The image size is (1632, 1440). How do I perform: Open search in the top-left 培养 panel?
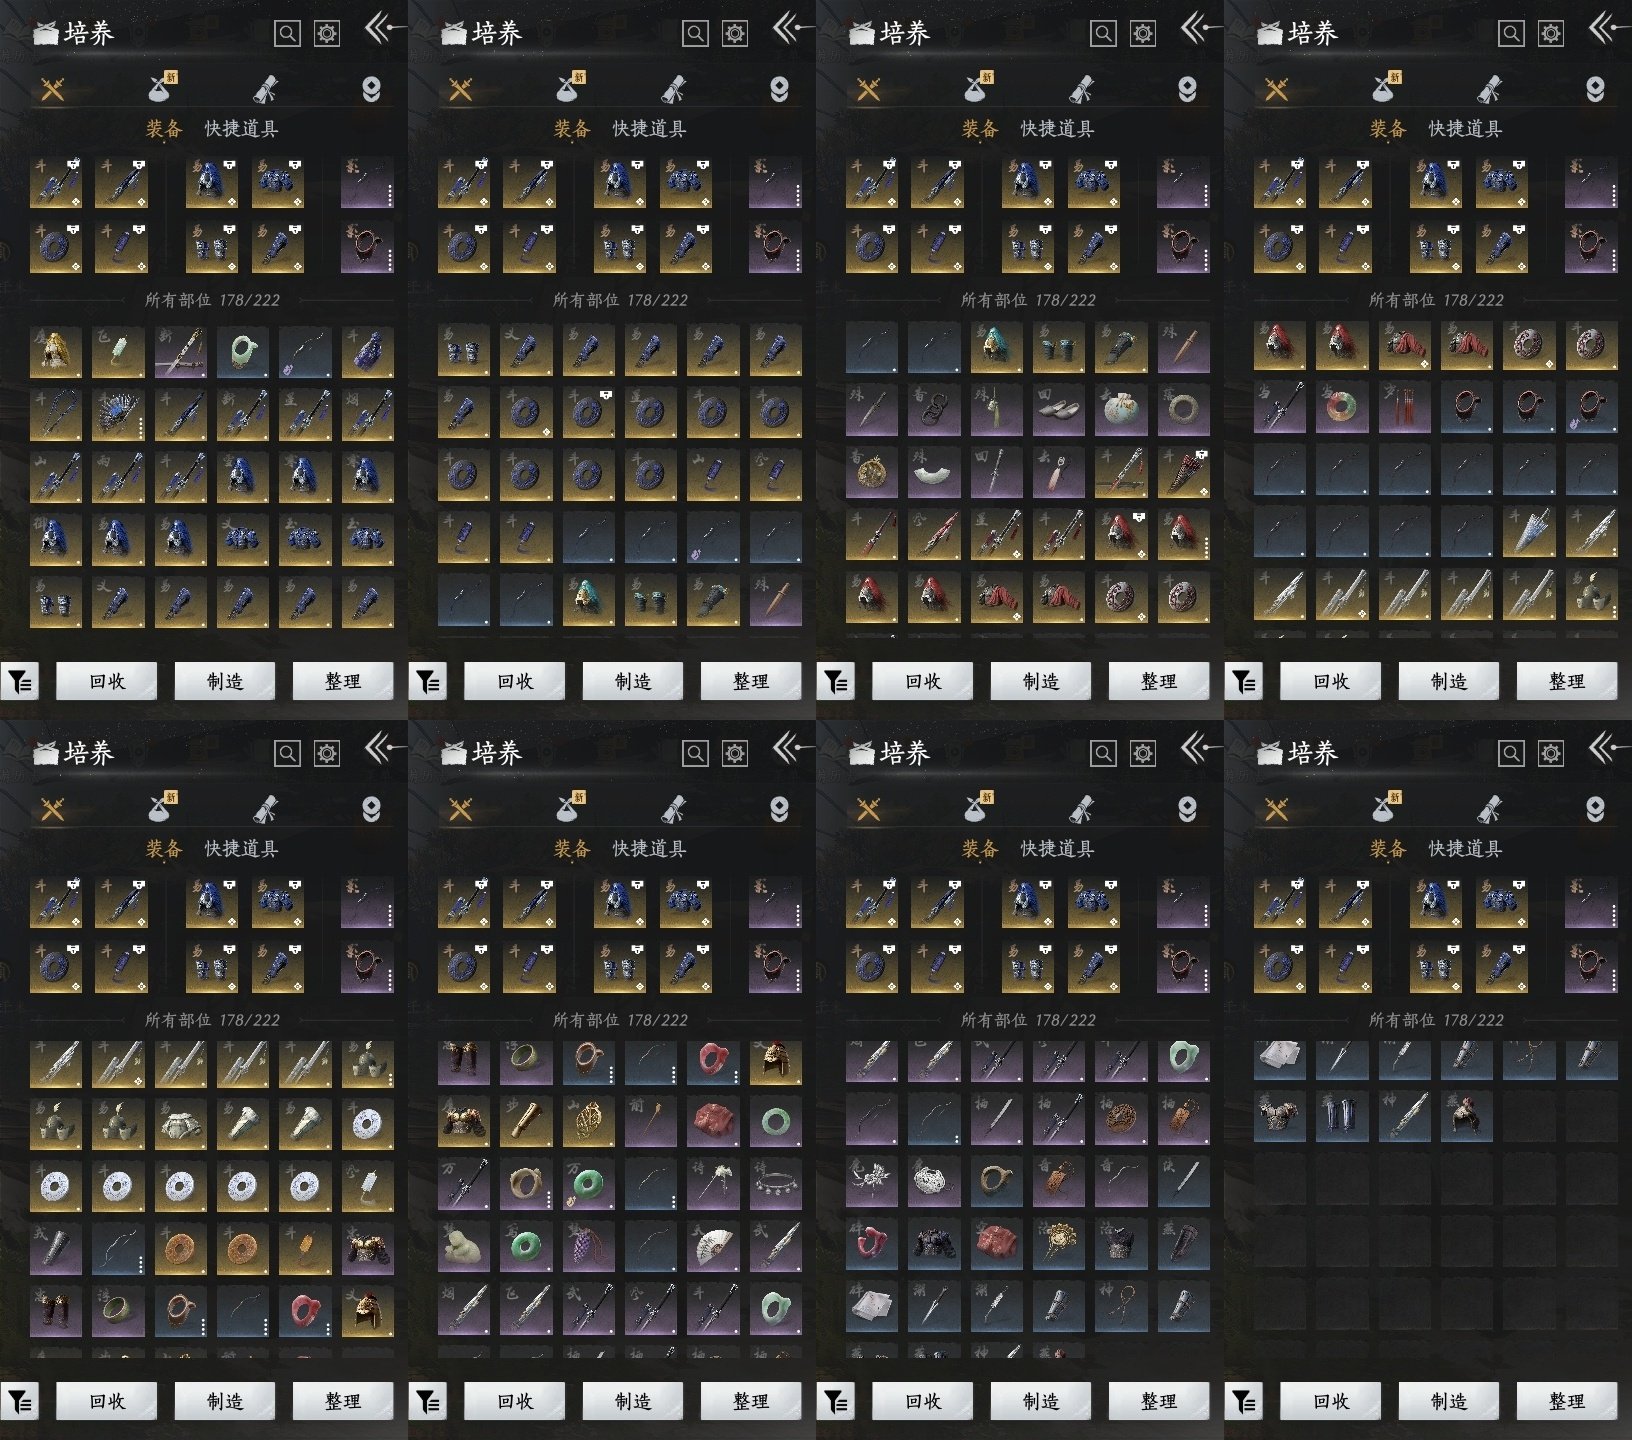287,34
